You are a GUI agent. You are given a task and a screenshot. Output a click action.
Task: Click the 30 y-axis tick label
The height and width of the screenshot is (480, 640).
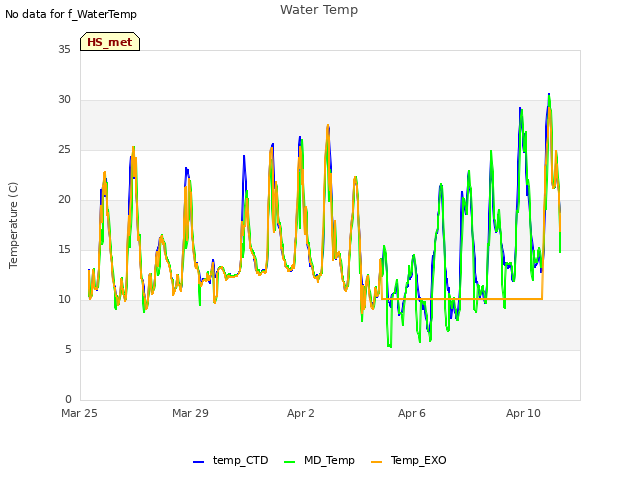coord(64,100)
